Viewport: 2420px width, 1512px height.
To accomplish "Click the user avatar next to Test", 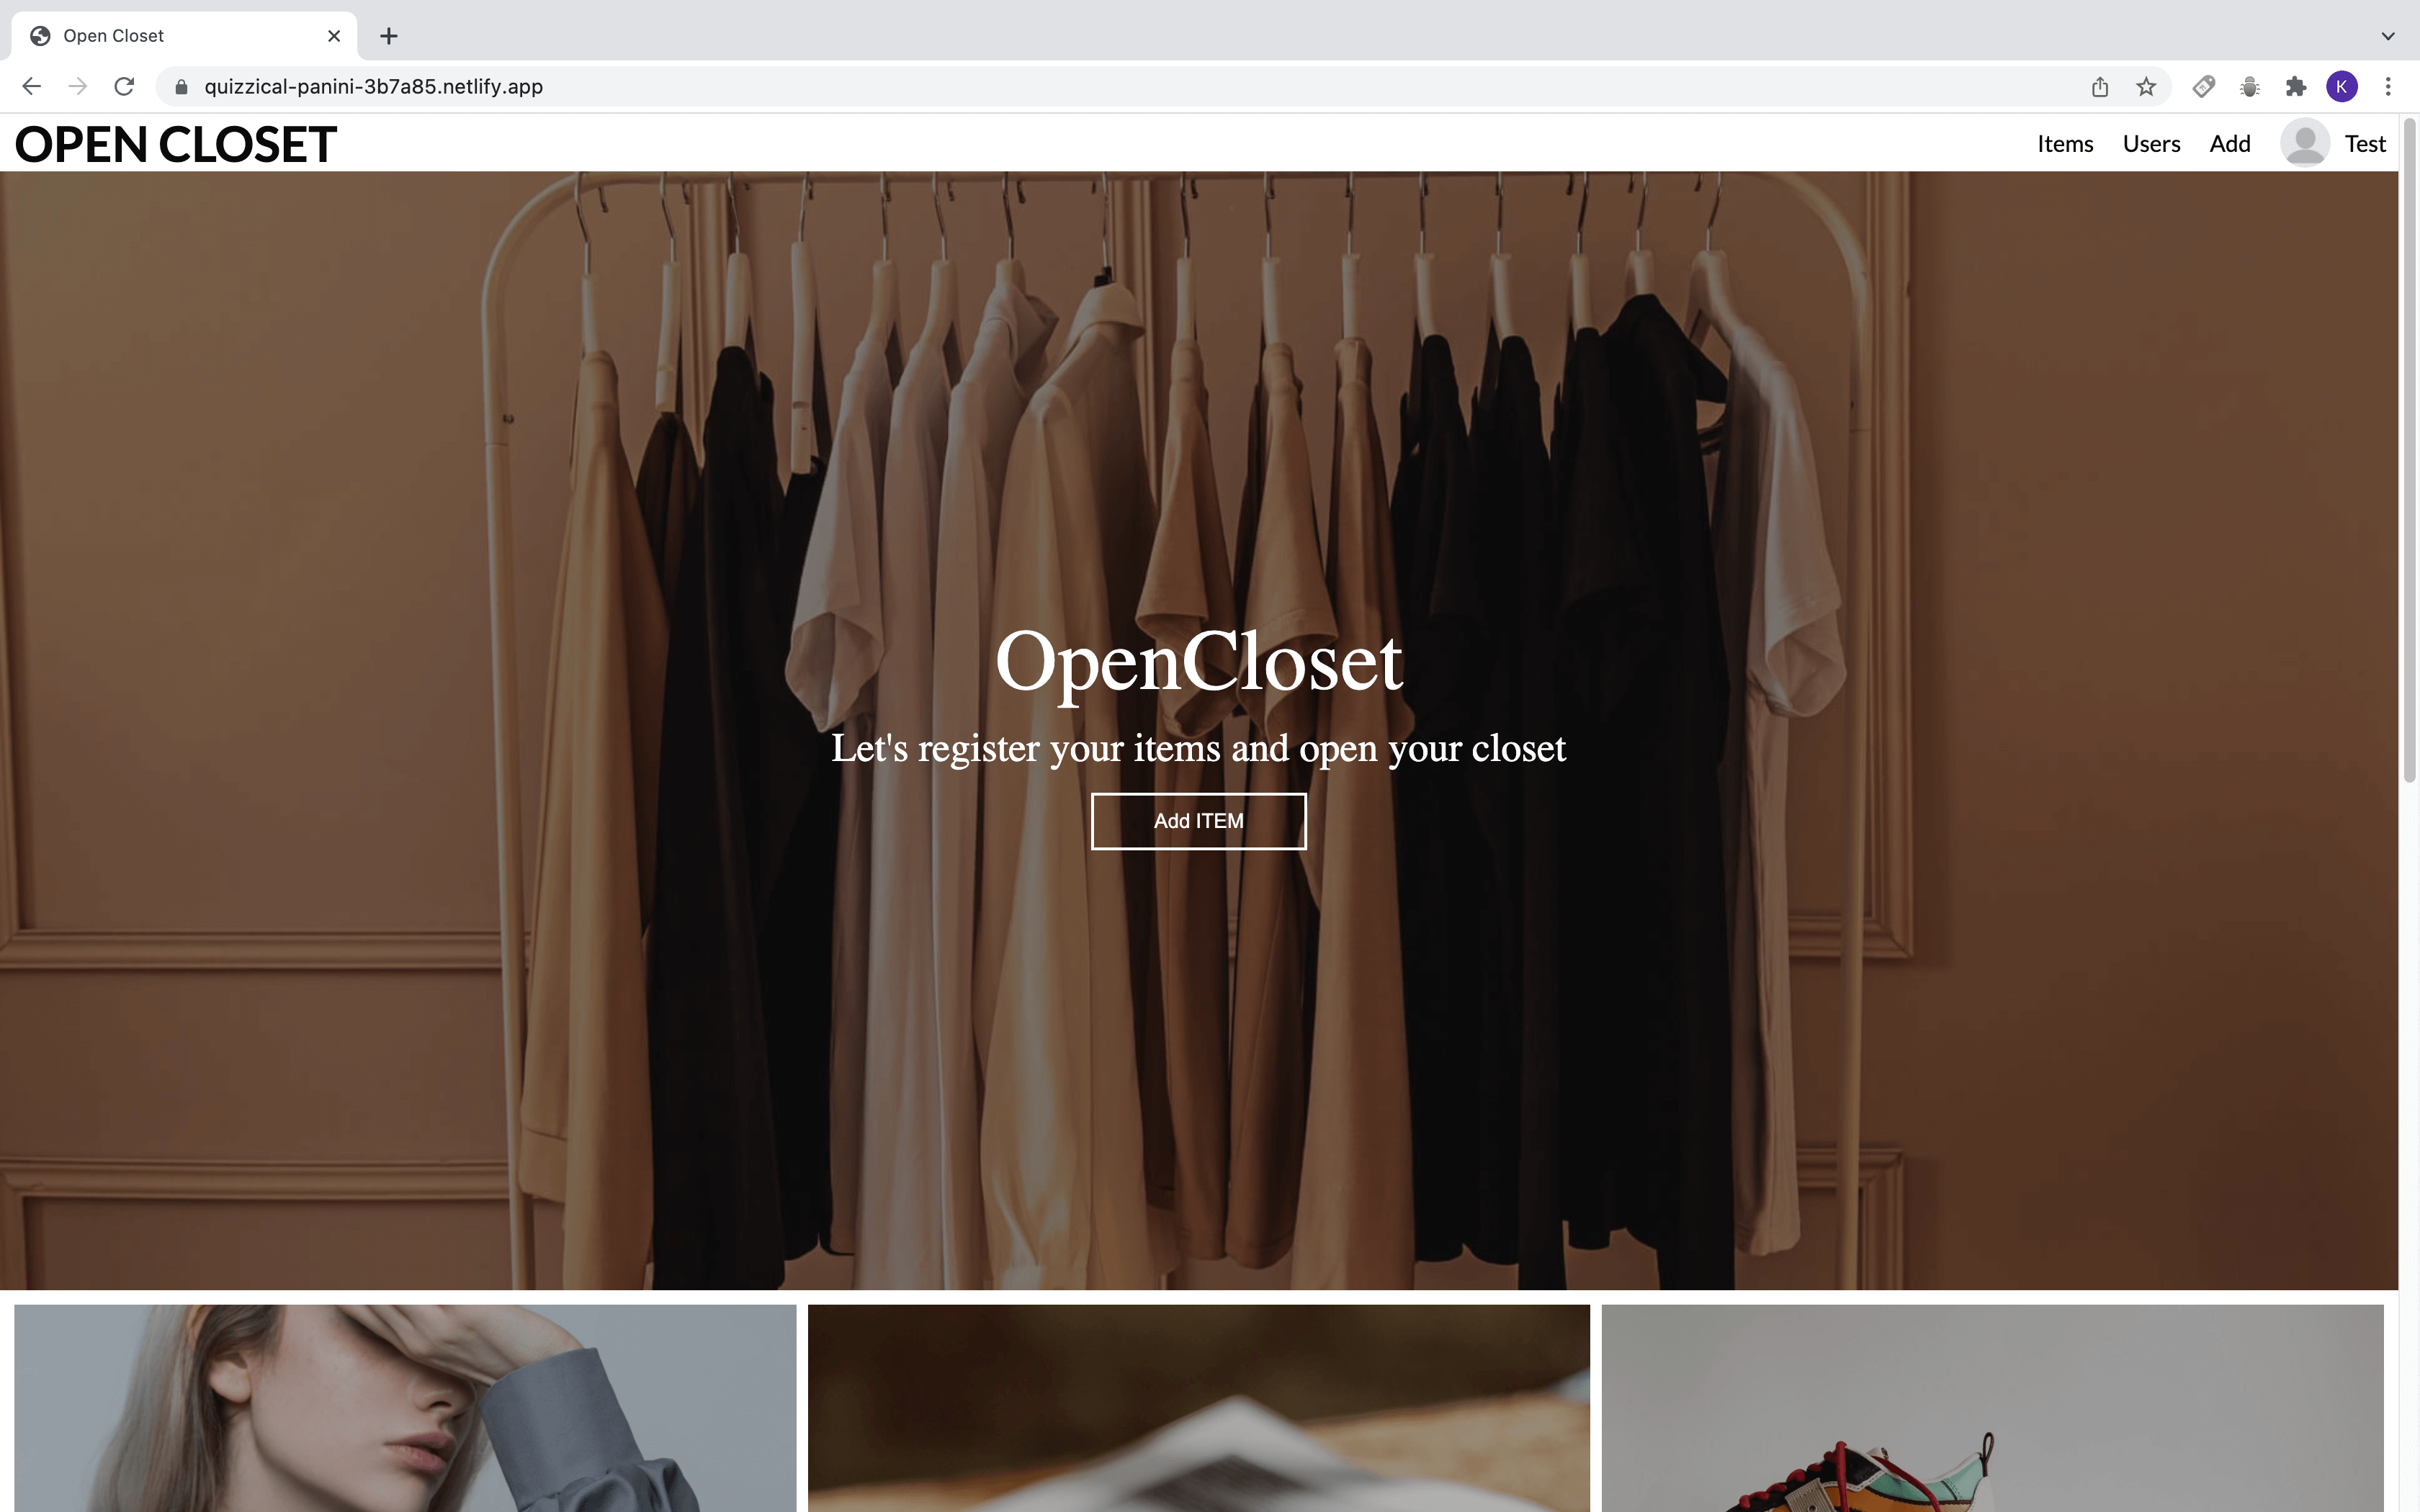I will 2305,143.
